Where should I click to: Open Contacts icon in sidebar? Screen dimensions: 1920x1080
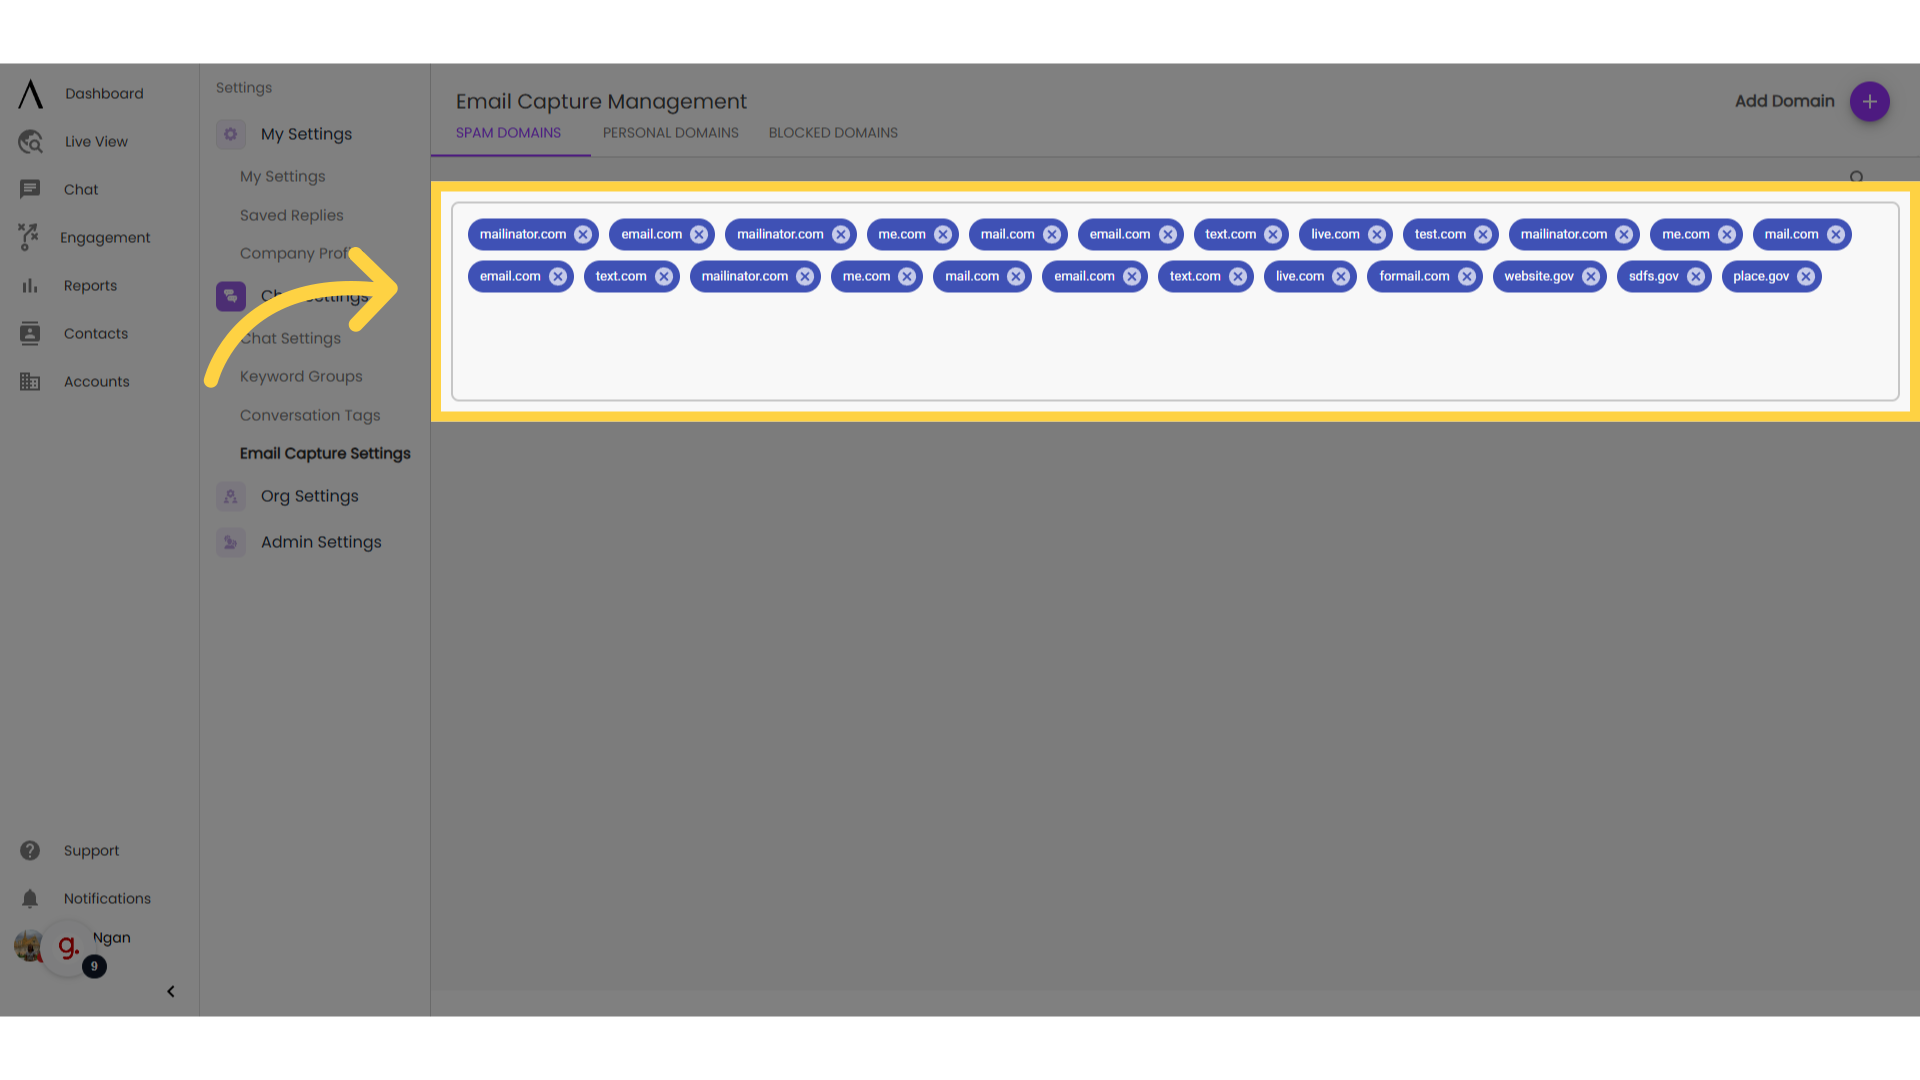pos(29,334)
